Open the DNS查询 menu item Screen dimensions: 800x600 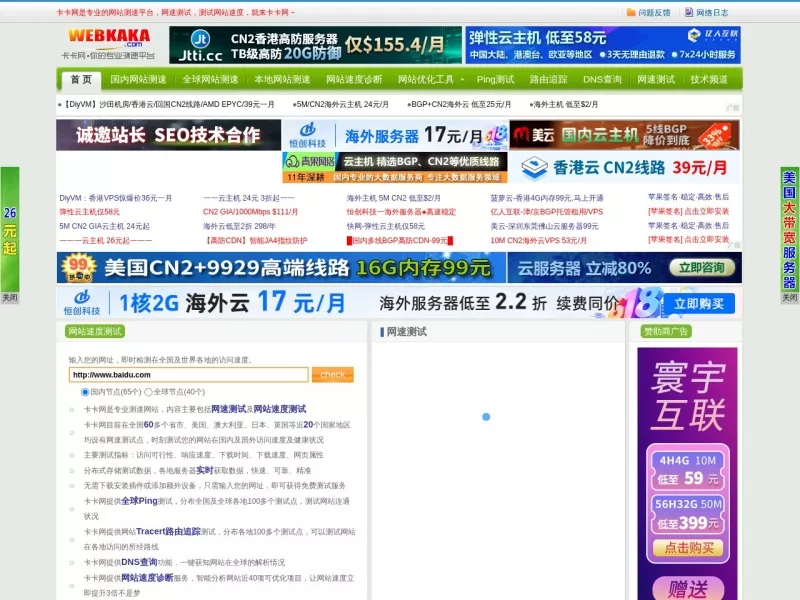602,80
